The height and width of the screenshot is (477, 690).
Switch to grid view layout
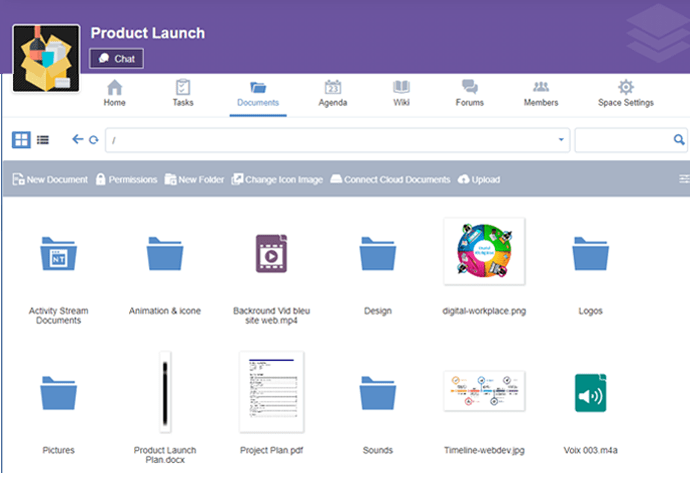coord(21,140)
